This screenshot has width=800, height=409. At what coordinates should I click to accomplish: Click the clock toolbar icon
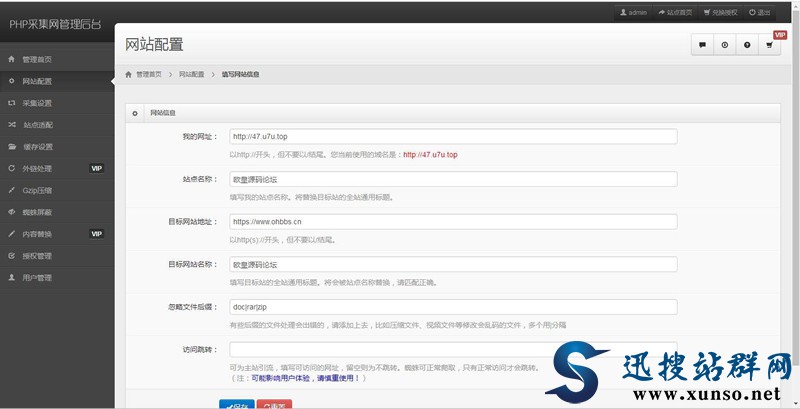click(x=724, y=45)
